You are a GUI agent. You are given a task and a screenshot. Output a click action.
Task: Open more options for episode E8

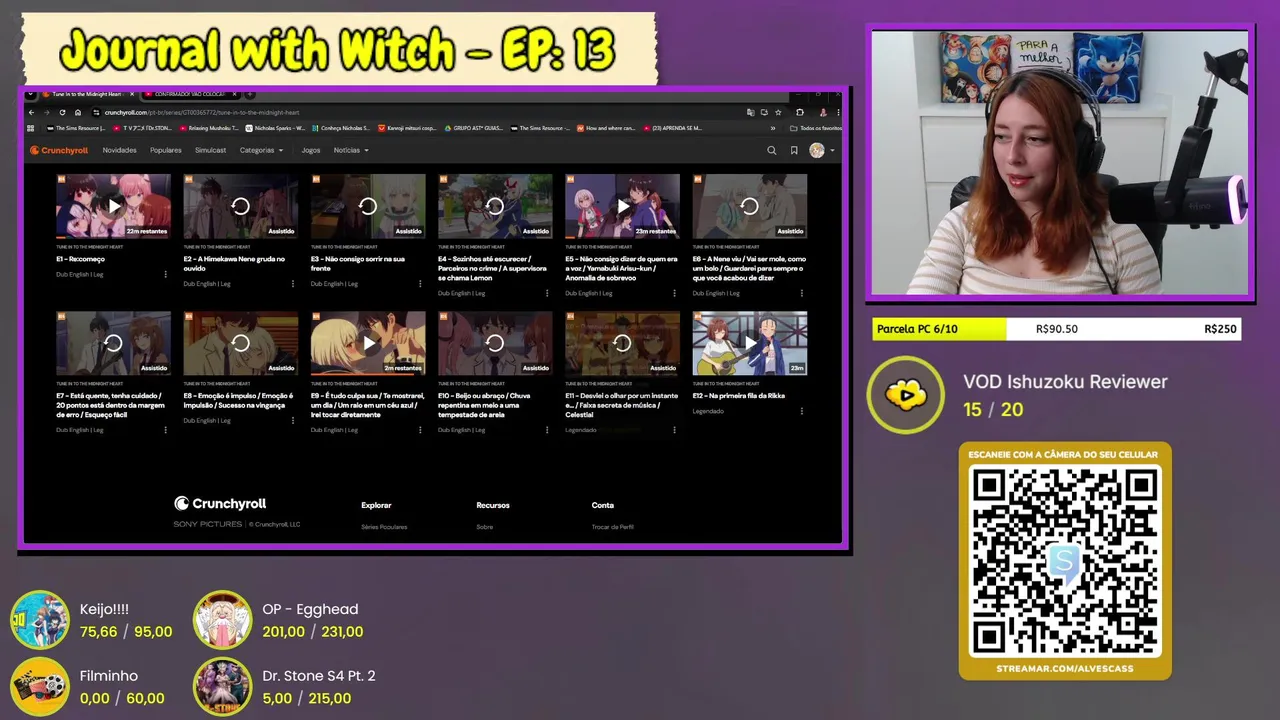(x=293, y=420)
